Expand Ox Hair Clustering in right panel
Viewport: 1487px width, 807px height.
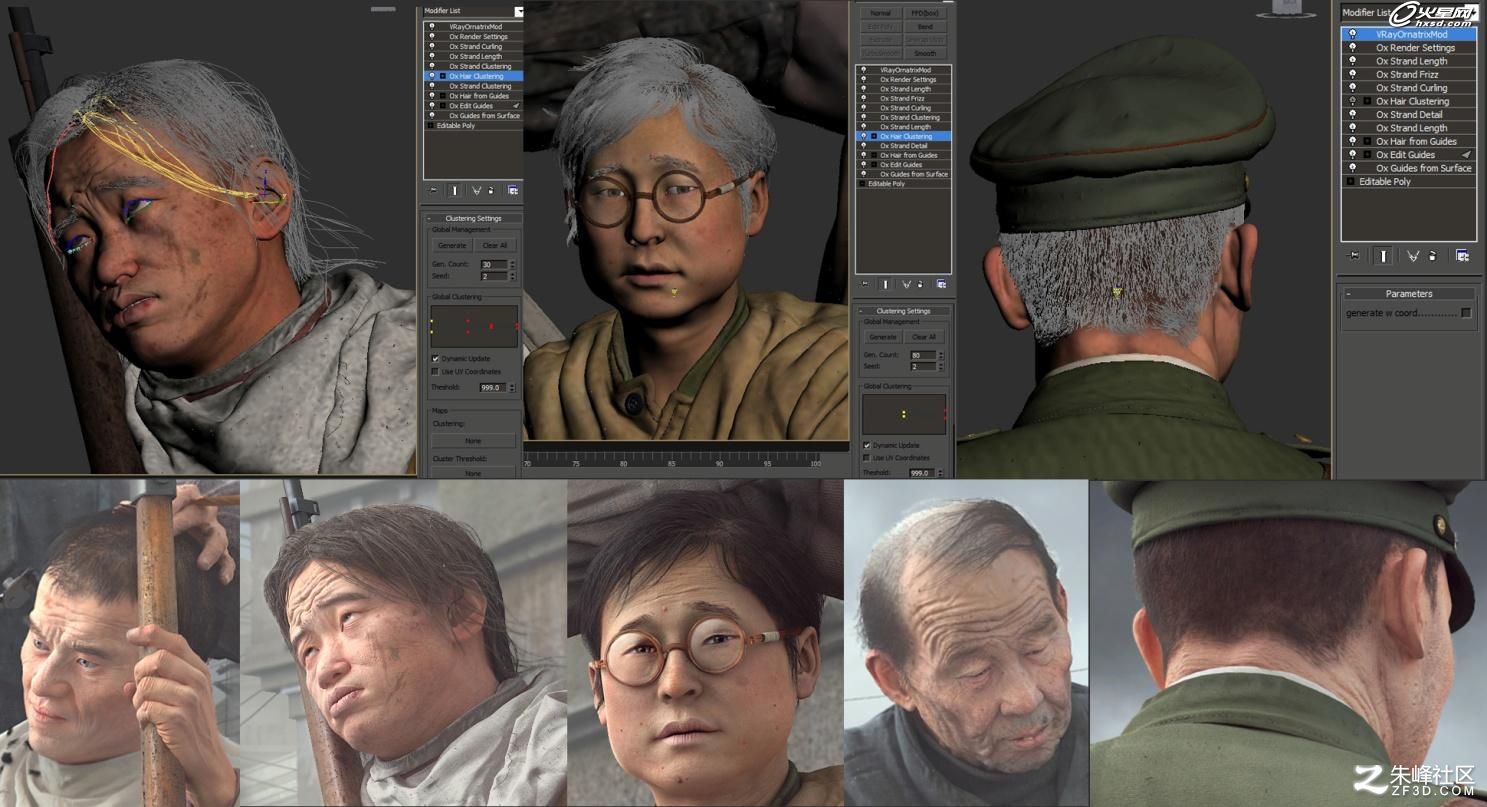pyautogui.click(x=1366, y=101)
